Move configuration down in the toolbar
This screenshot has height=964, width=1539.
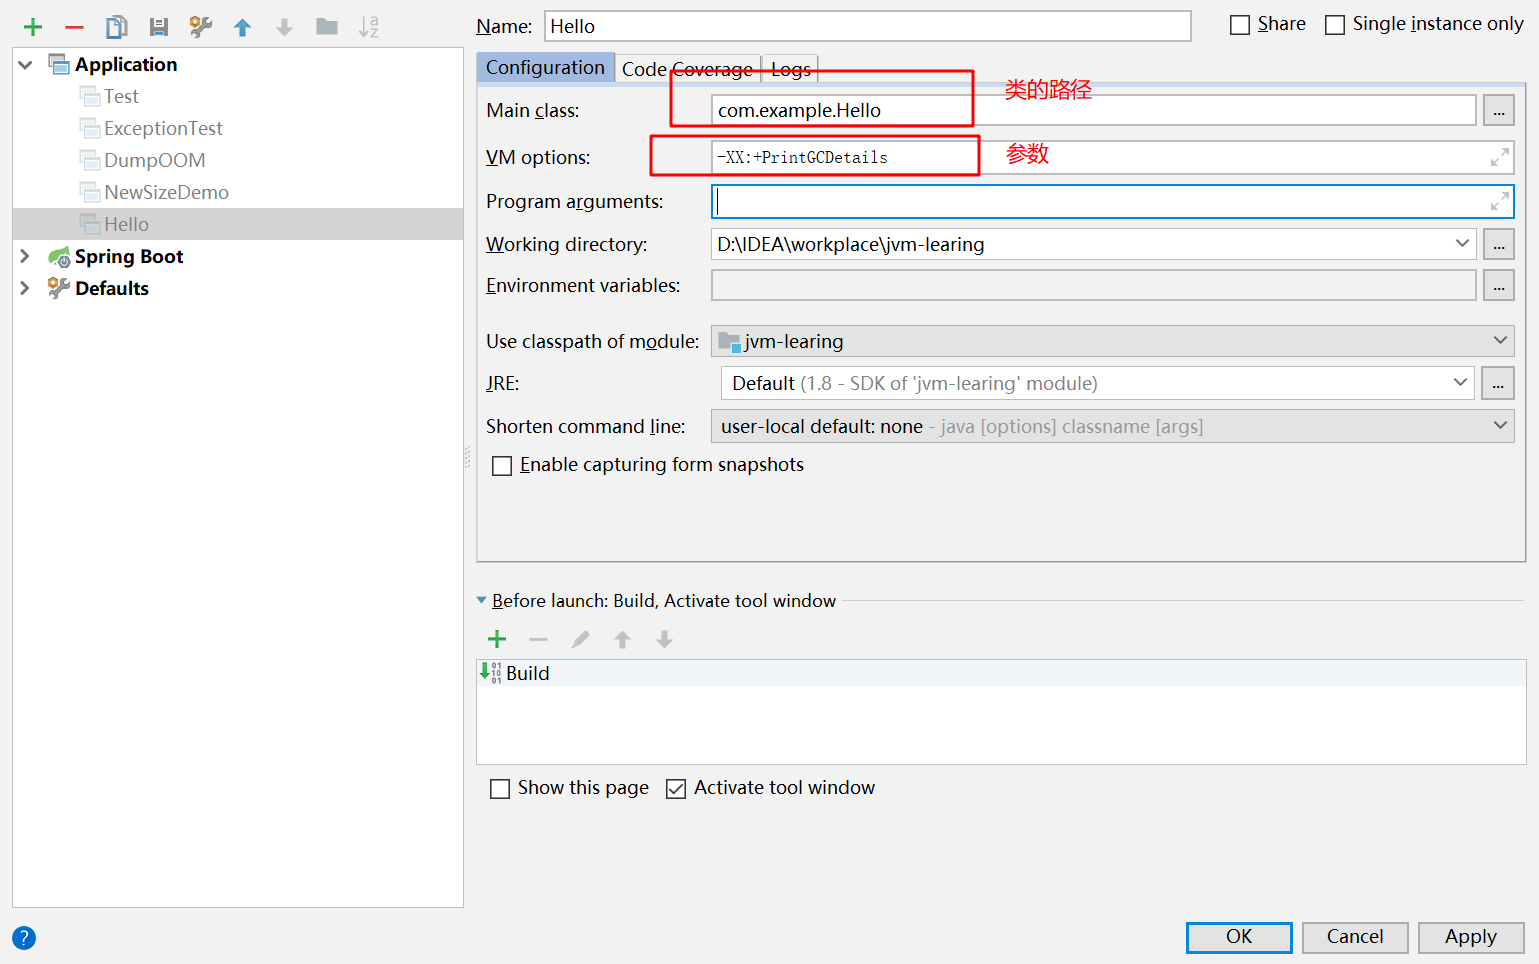(x=285, y=27)
